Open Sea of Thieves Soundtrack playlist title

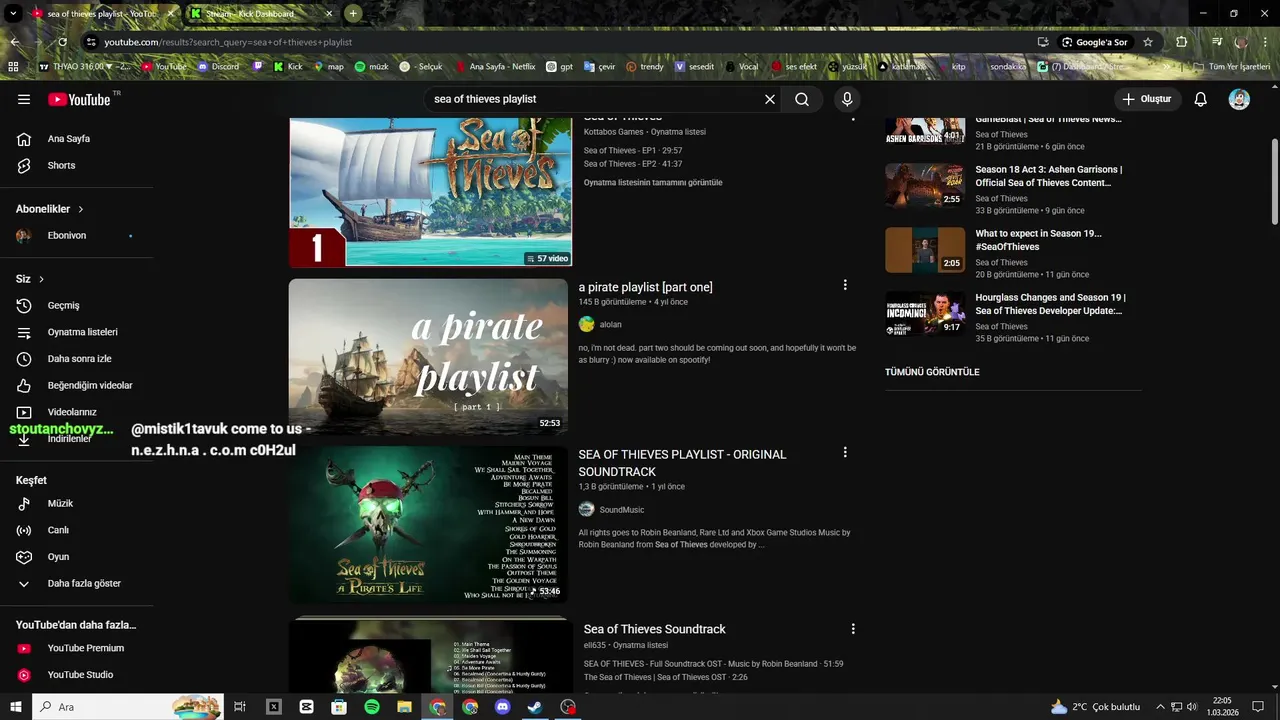point(655,629)
